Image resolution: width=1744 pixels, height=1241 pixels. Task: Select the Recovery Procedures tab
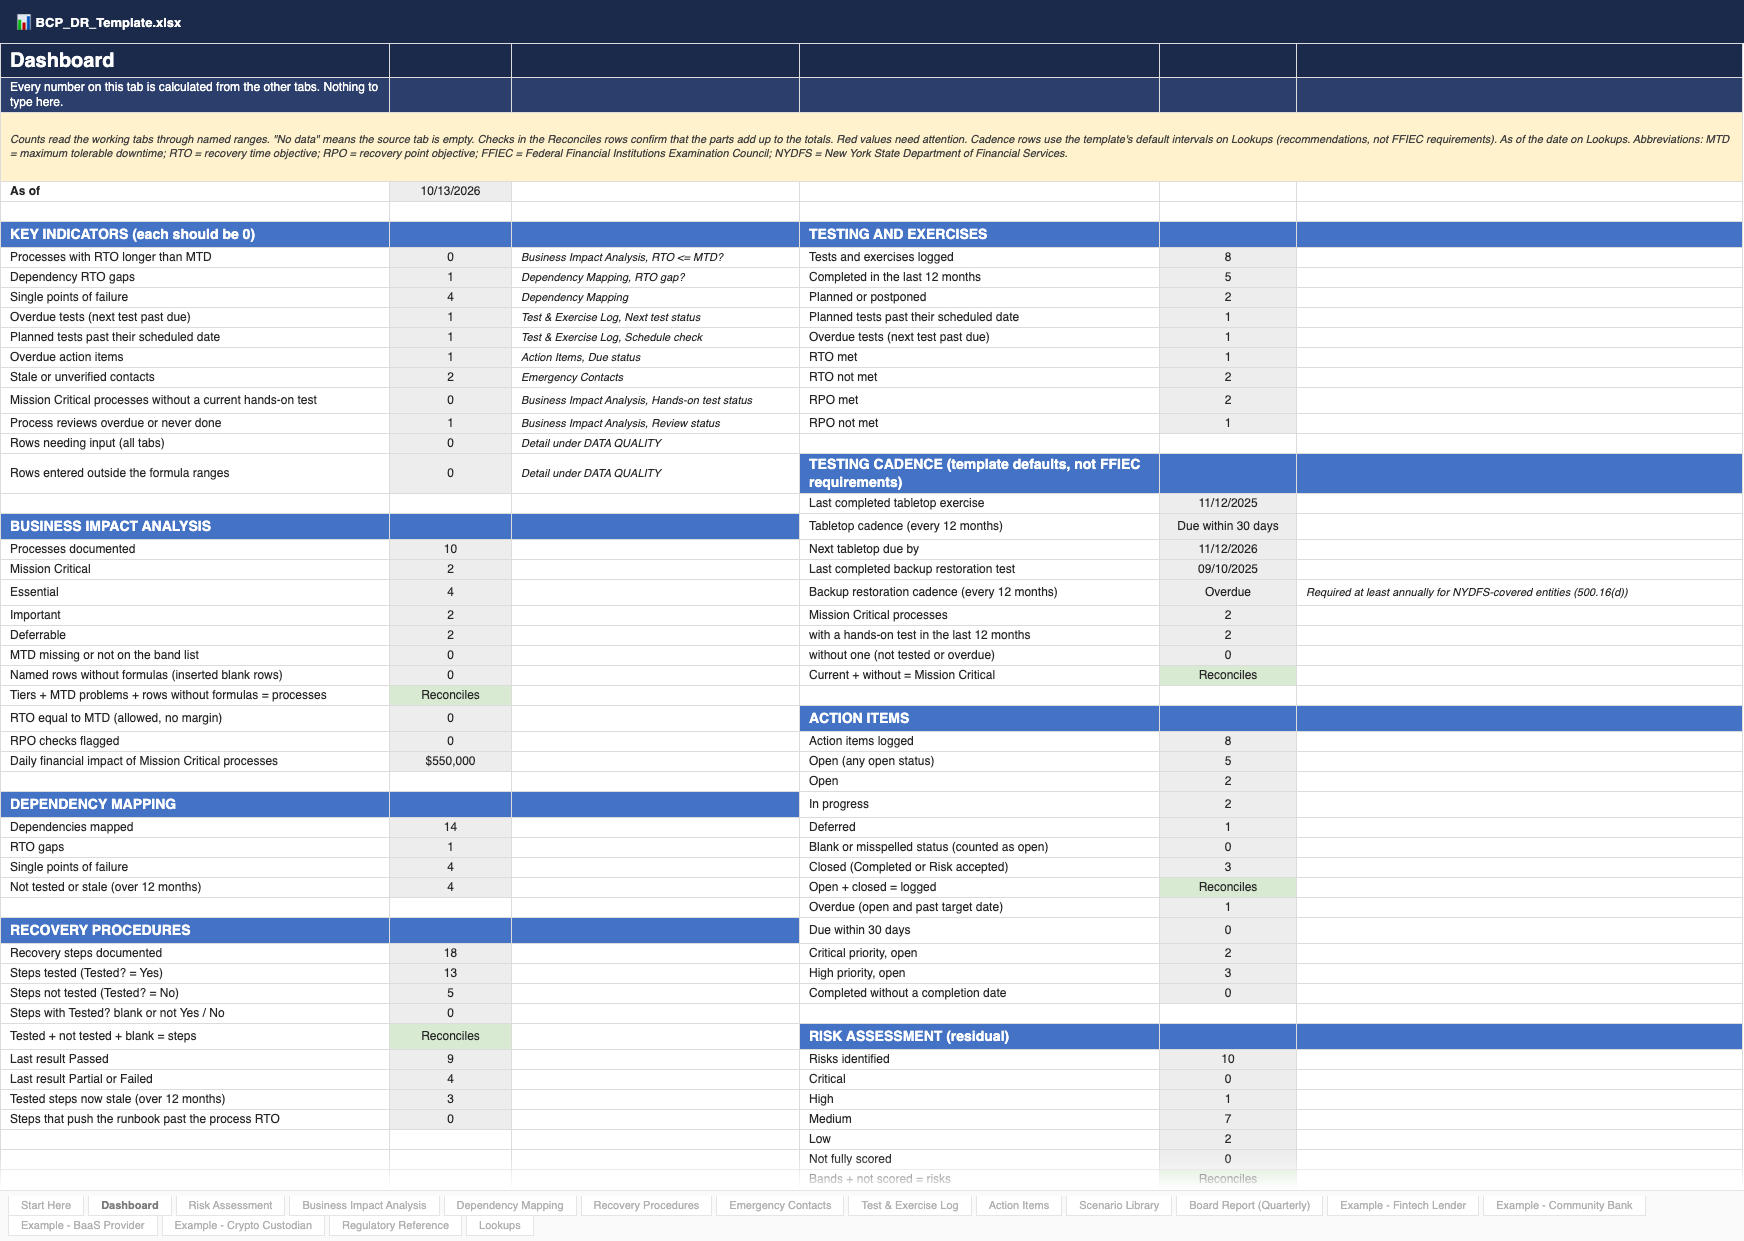tap(646, 1205)
